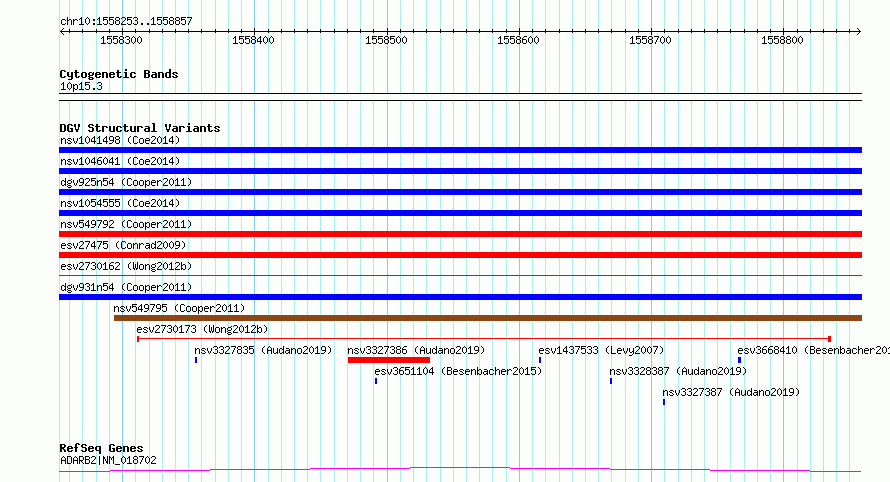Click ruler position 1558800
Screen dimensions: 890x482
pos(782,40)
